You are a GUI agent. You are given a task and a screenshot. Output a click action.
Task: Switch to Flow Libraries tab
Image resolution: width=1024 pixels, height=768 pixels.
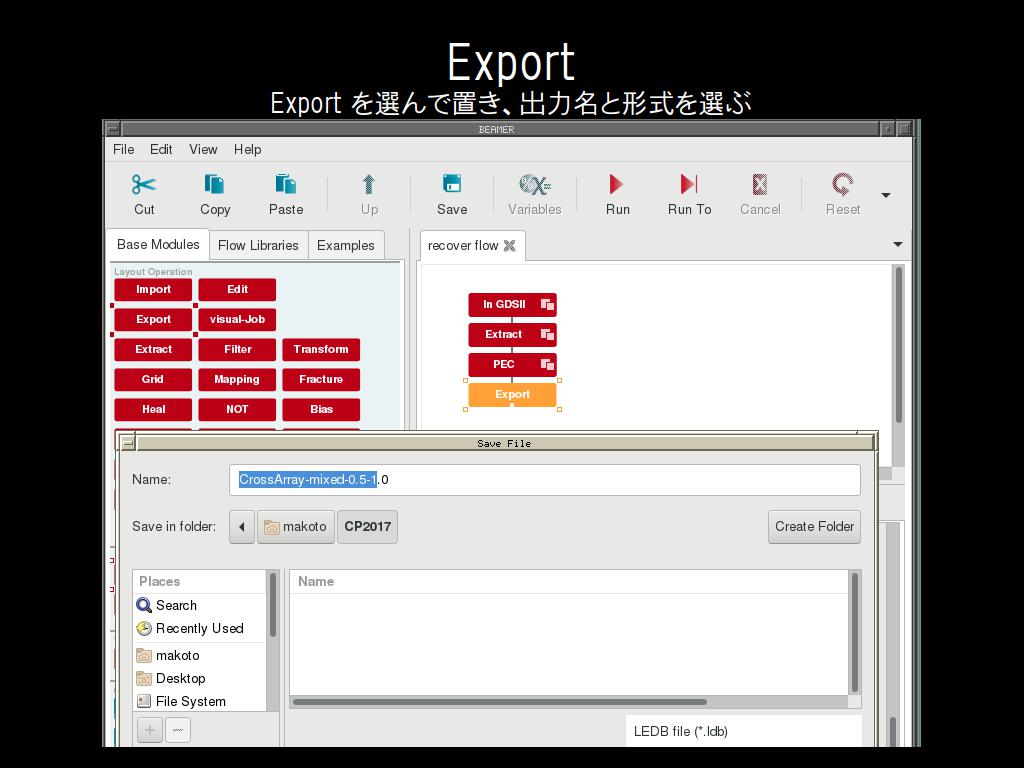[258, 246]
